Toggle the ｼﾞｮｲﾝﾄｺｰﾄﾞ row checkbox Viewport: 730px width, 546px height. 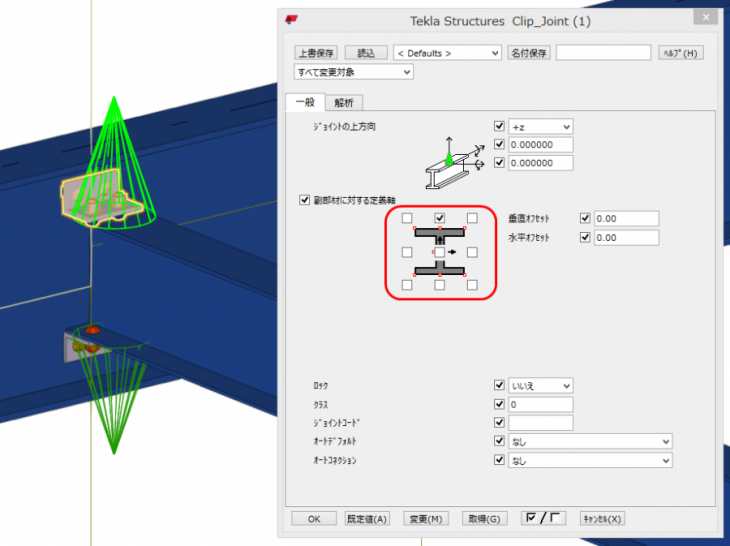(x=499, y=422)
